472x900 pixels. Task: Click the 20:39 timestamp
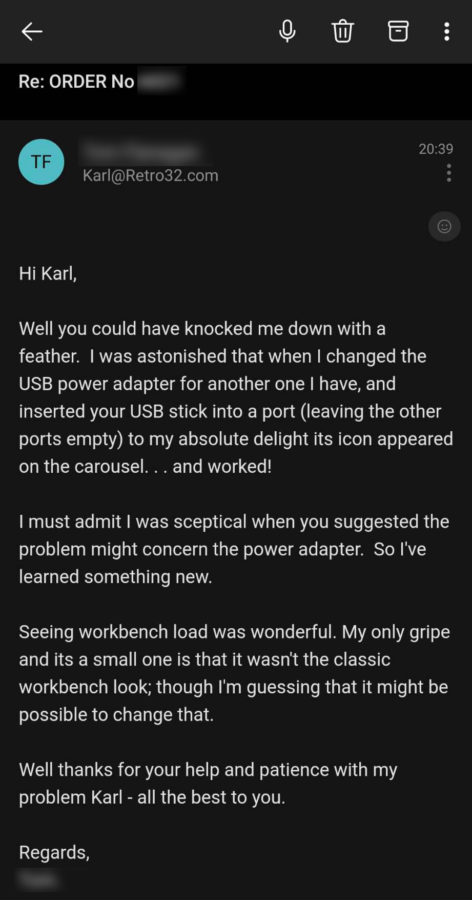tap(436, 149)
